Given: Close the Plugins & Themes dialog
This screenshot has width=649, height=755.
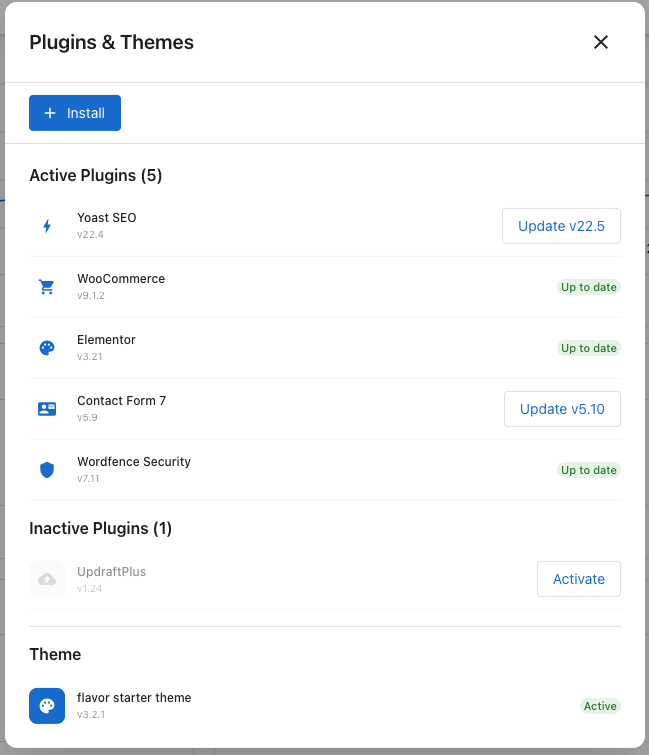Looking at the screenshot, I should 601,42.
